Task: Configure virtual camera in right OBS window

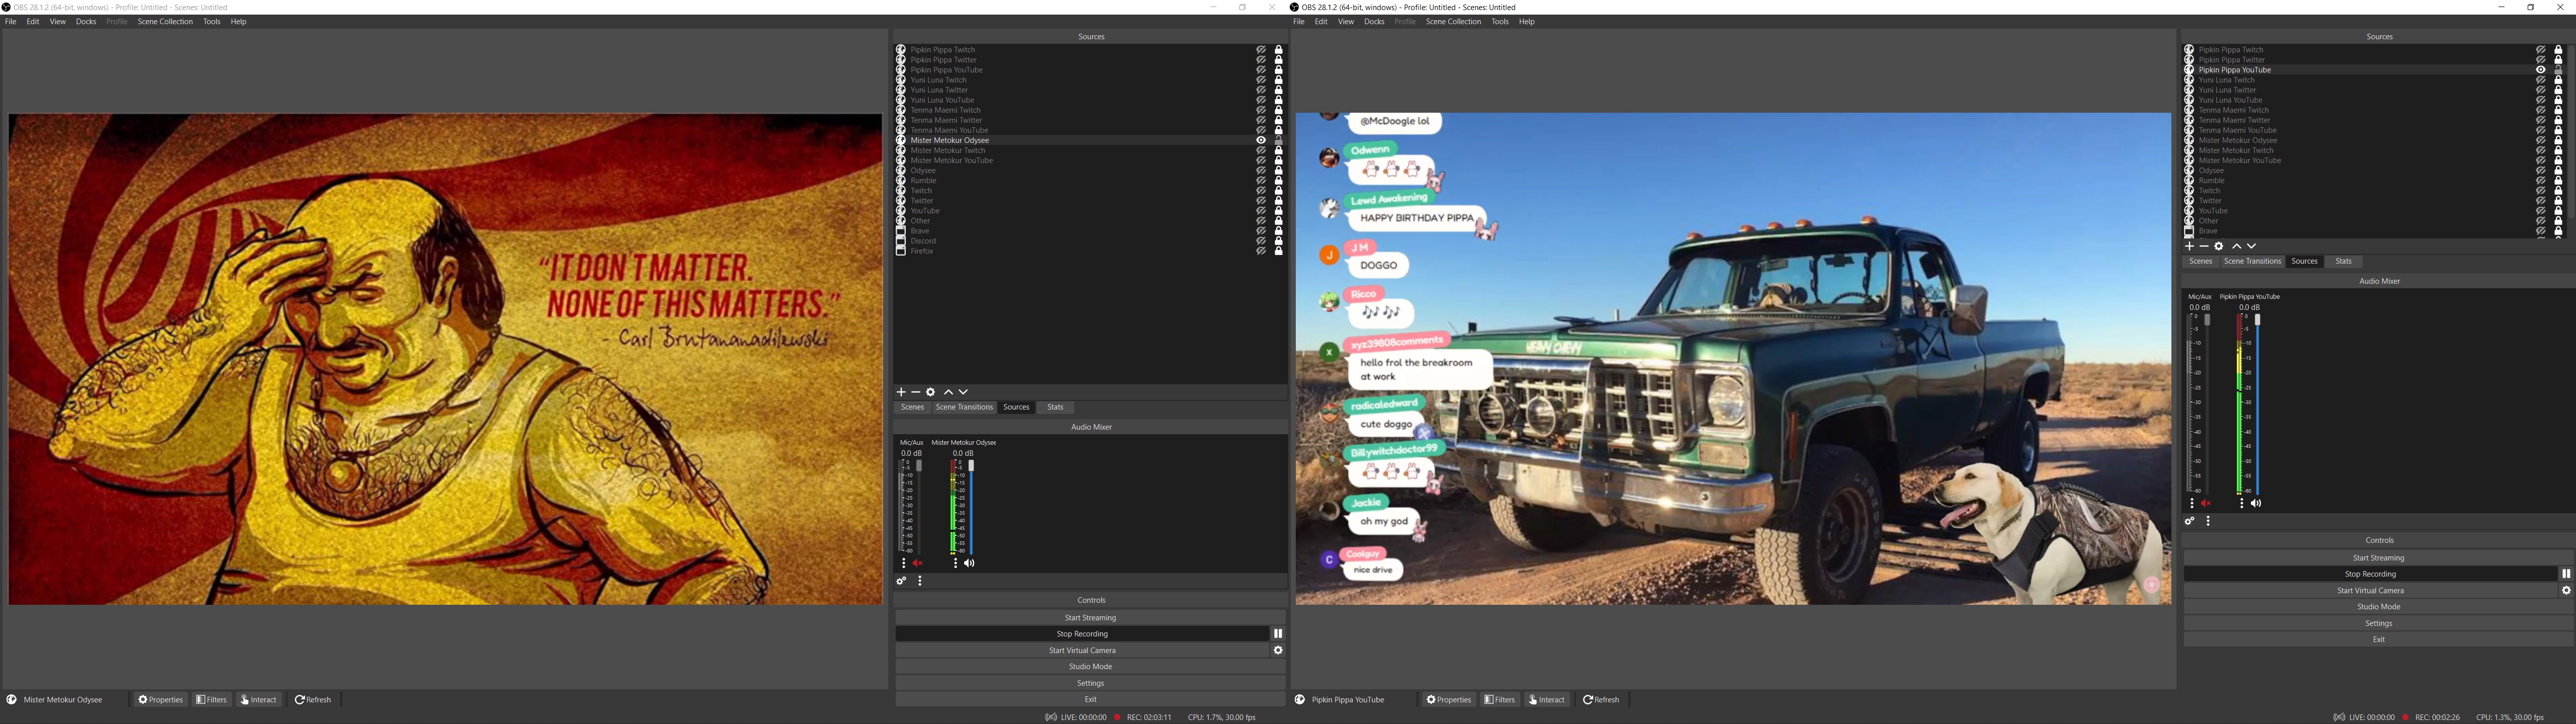Action: (x=2565, y=591)
